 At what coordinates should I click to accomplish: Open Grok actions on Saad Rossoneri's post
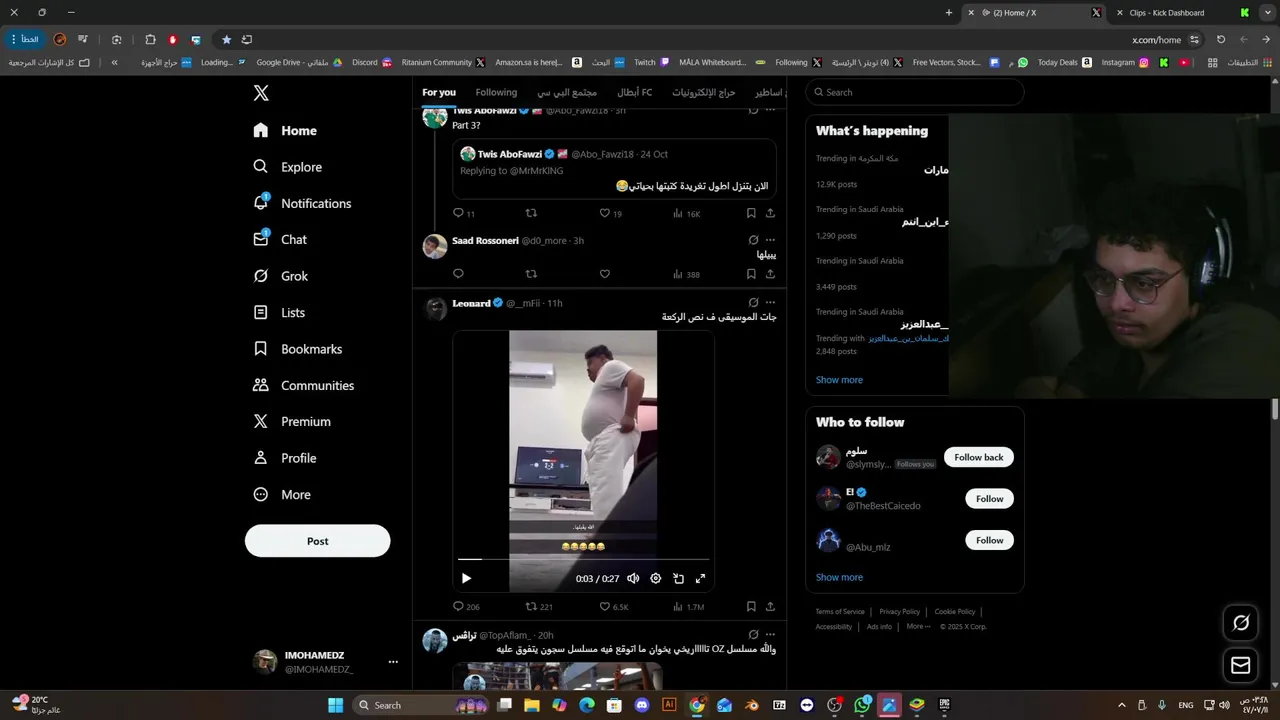[x=753, y=240]
